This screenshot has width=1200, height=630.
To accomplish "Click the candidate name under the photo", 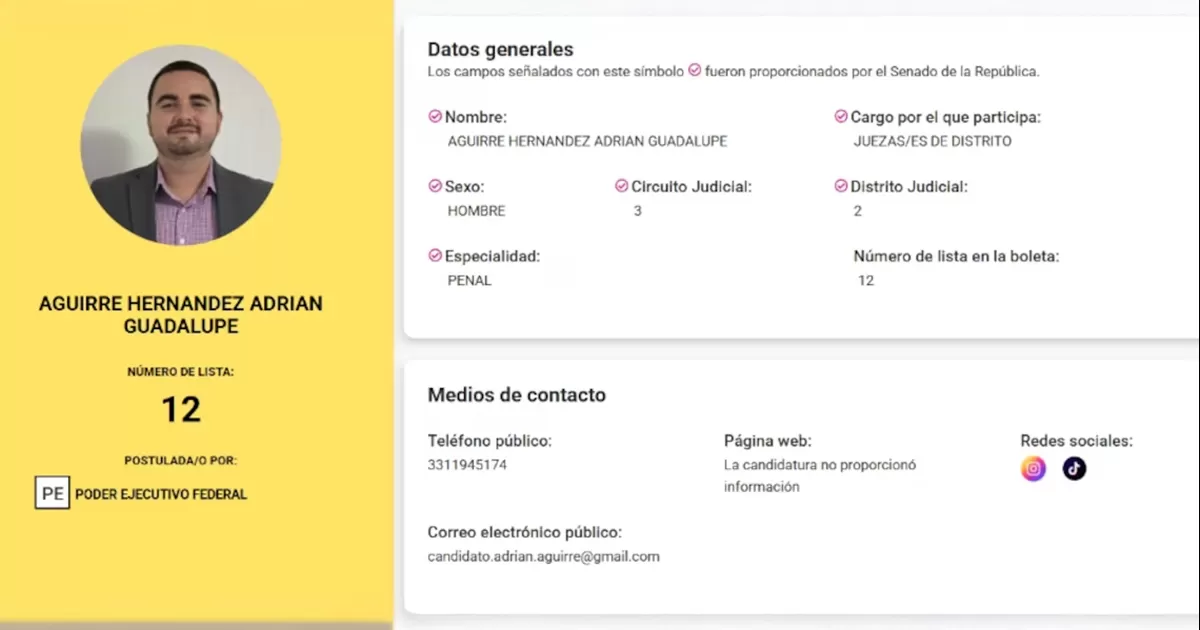I will [x=181, y=315].
